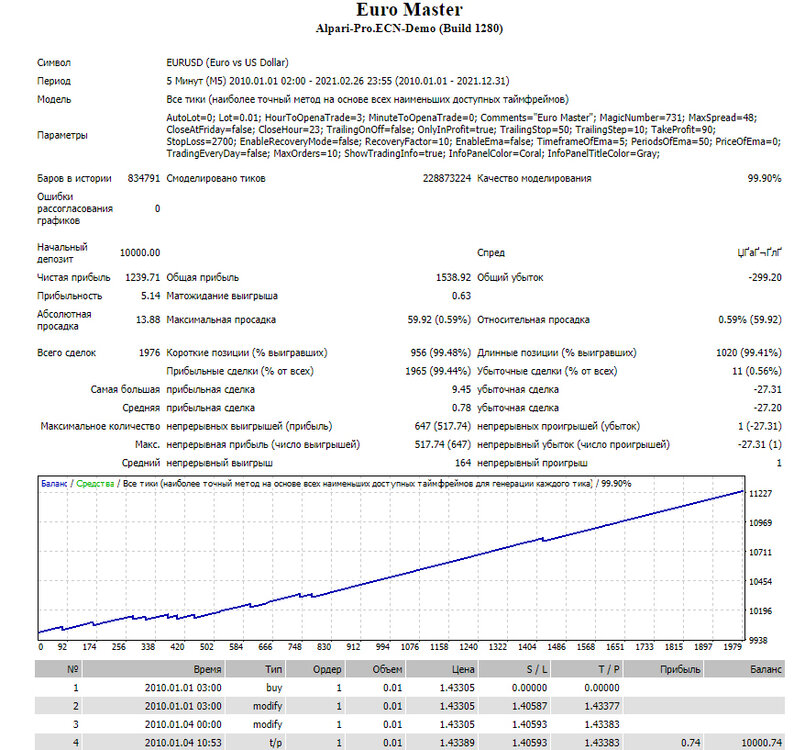Click the initial deposit value 10000.00
The width and height of the screenshot is (794, 750).
point(140,253)
